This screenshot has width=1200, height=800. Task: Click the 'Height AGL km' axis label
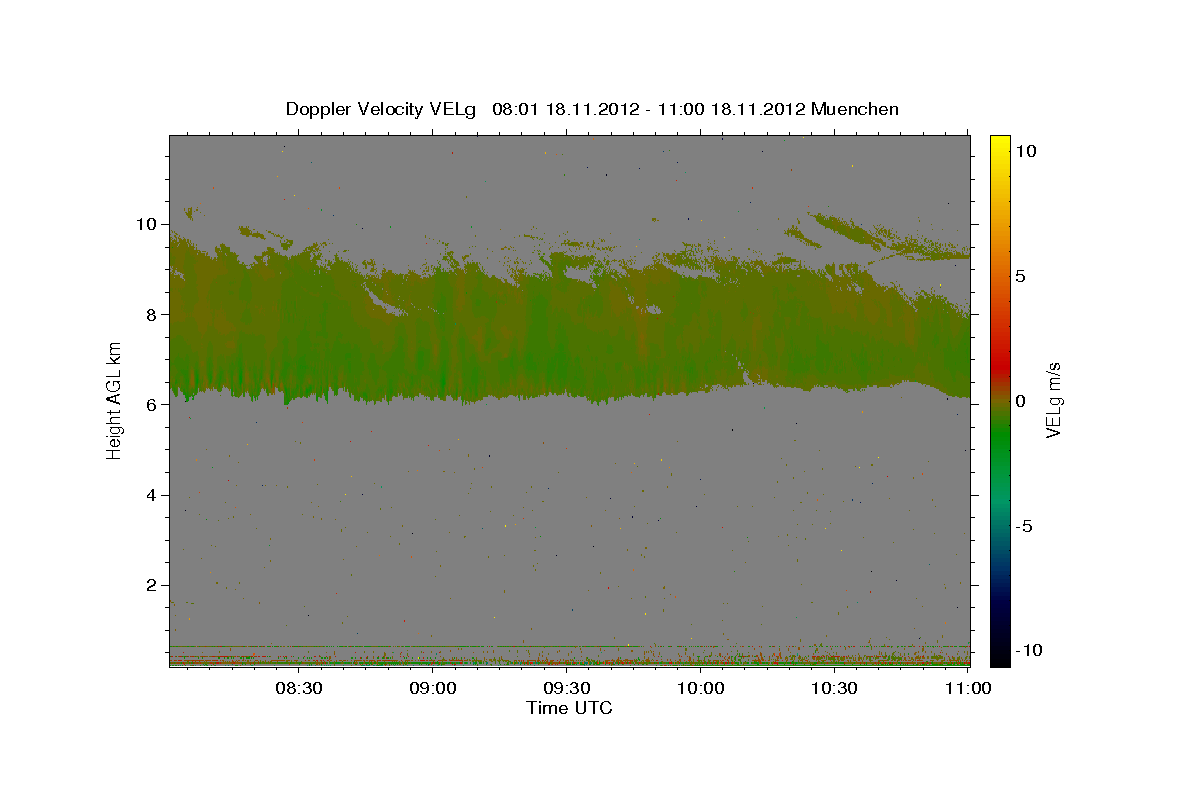115,399
